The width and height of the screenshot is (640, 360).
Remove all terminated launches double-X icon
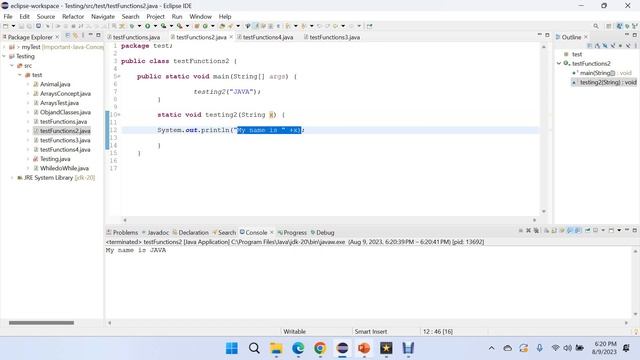click(536, 231)
